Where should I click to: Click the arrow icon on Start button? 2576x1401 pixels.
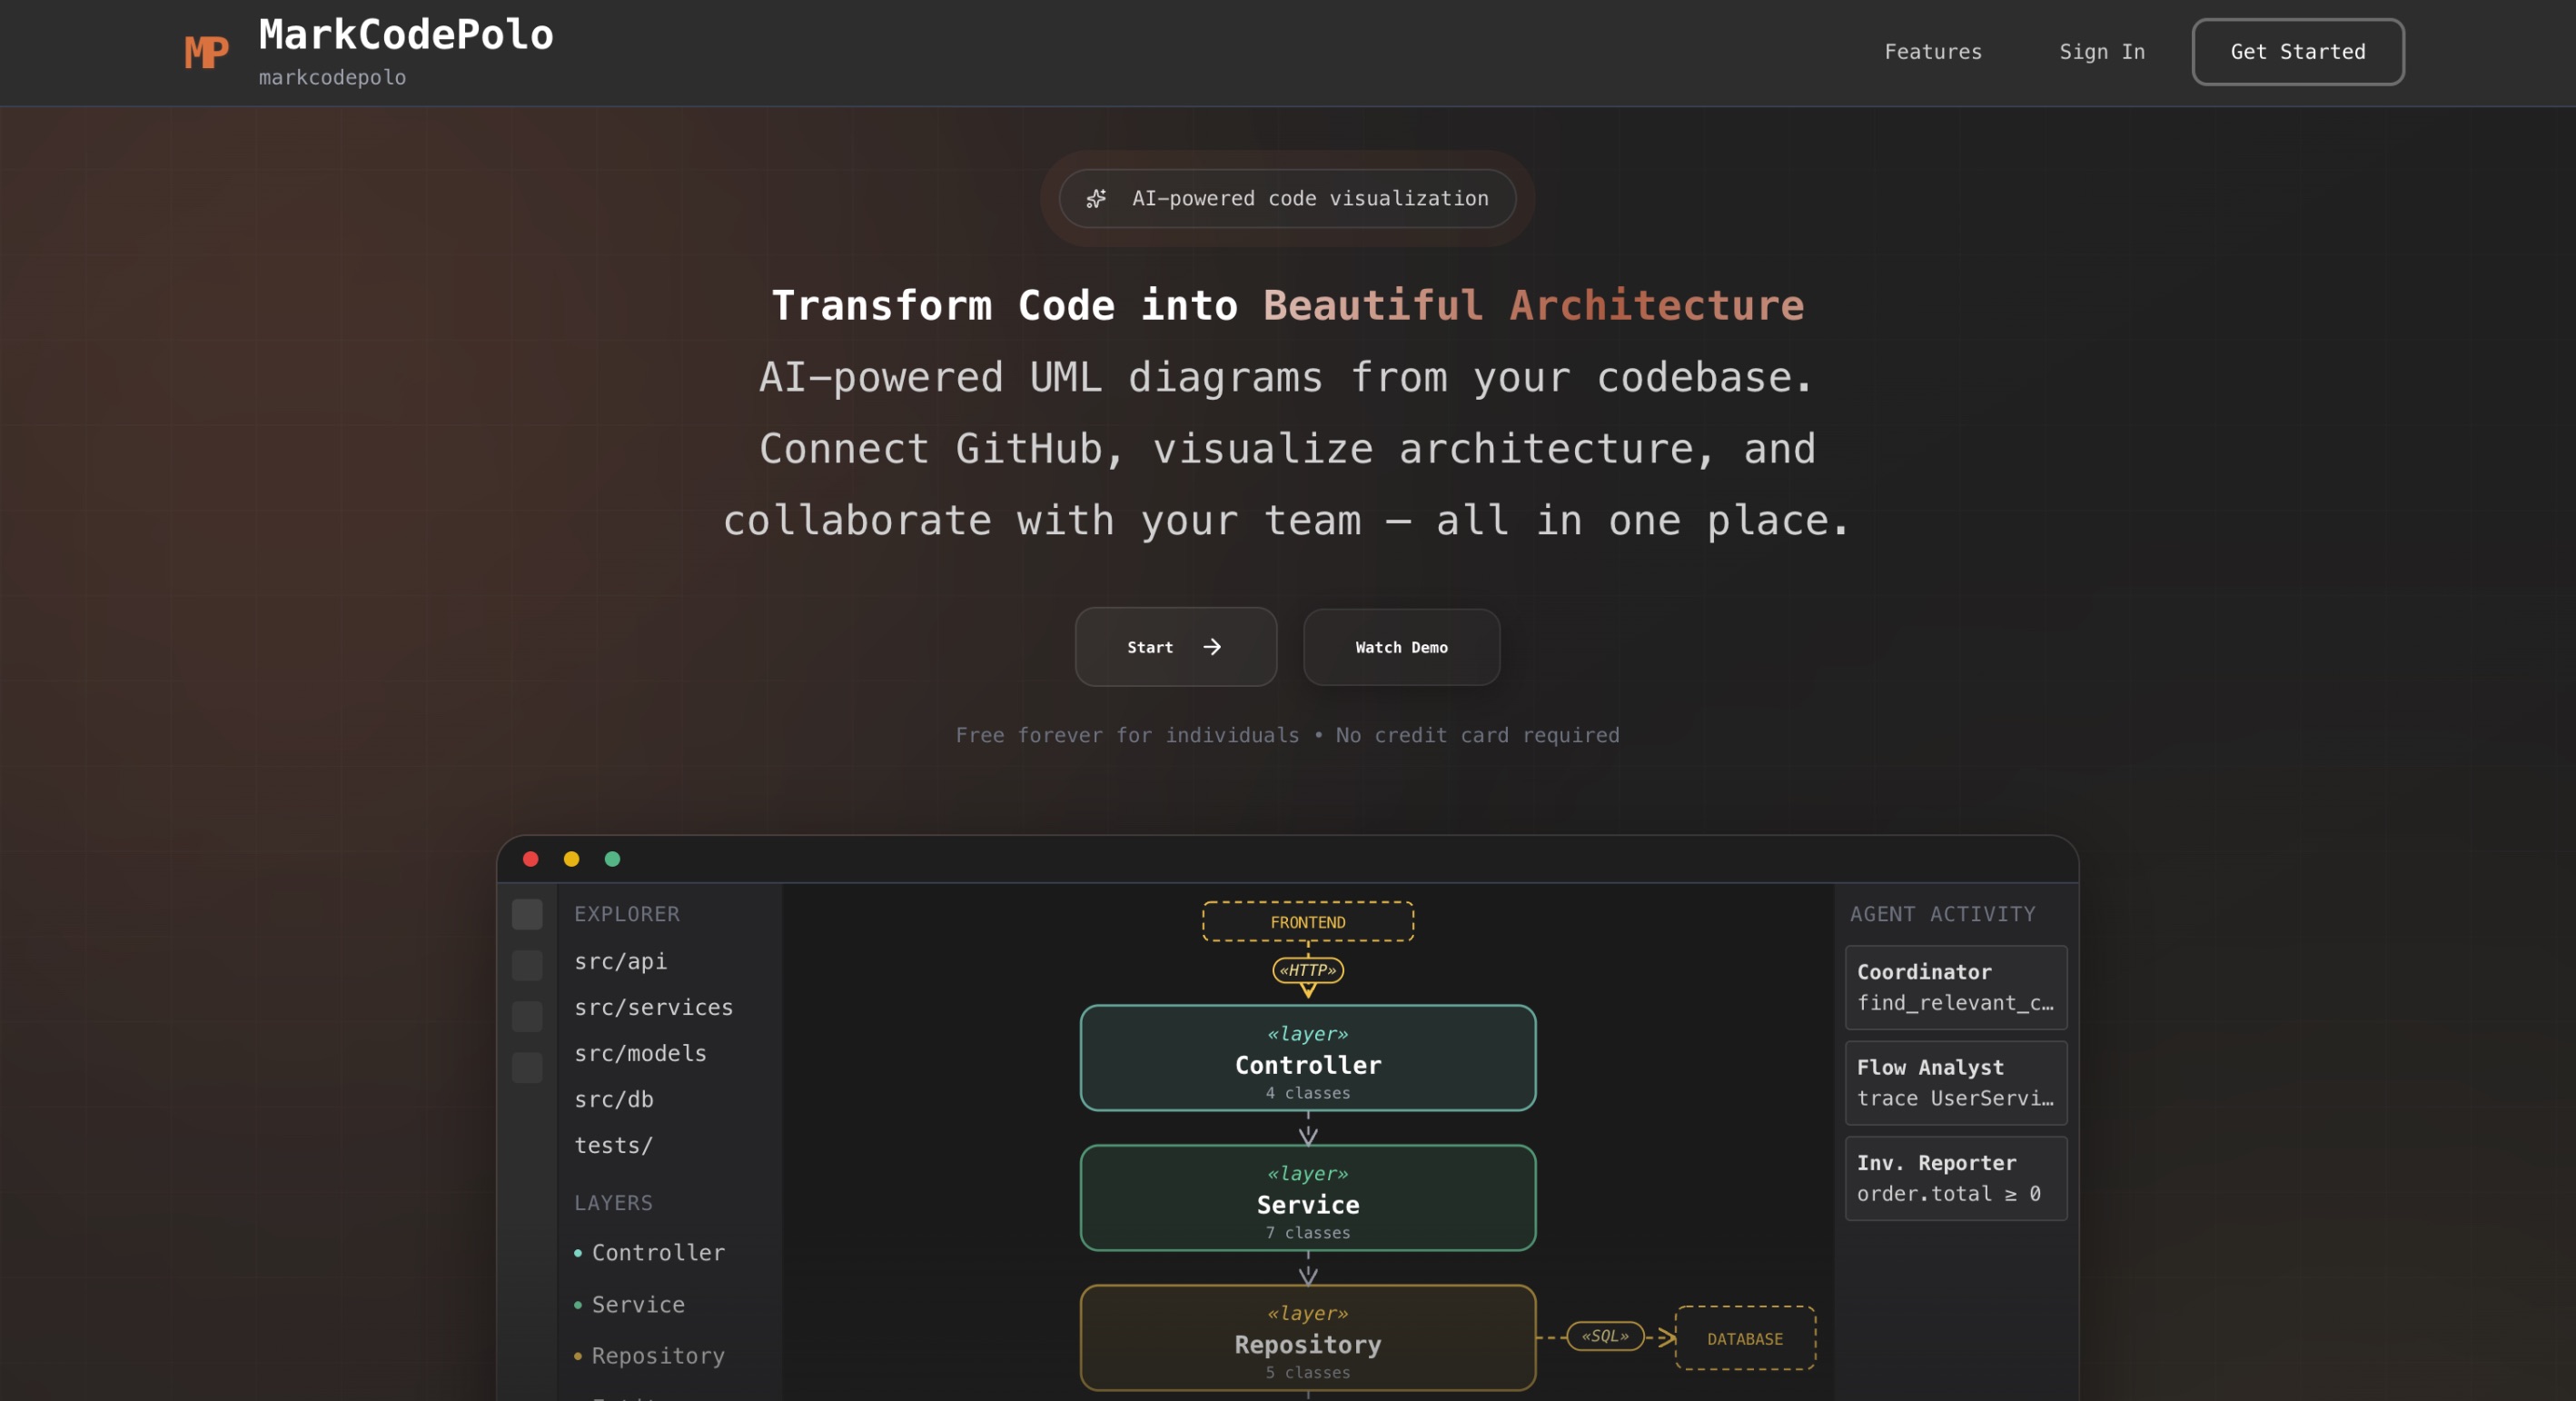pos(1212,647)
